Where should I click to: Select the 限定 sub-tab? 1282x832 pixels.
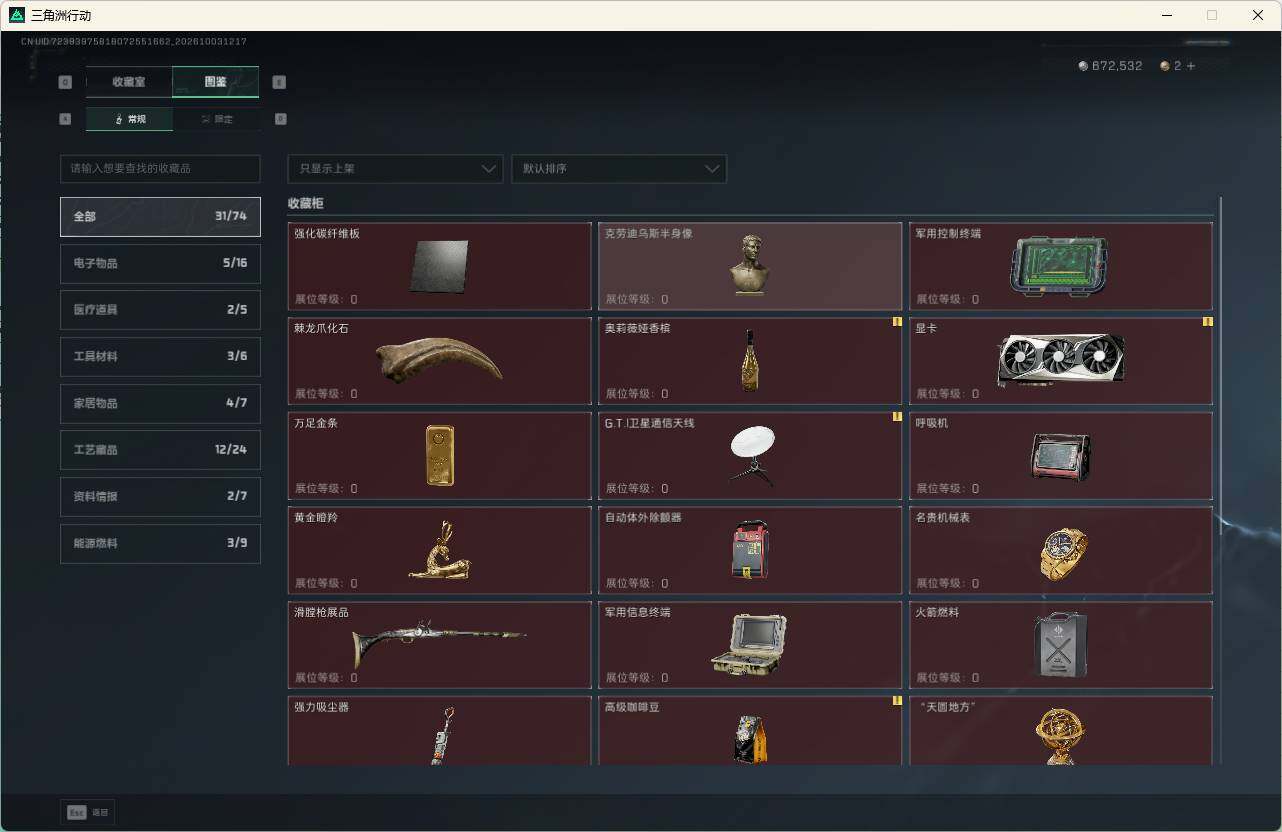[x=216, y=119]
